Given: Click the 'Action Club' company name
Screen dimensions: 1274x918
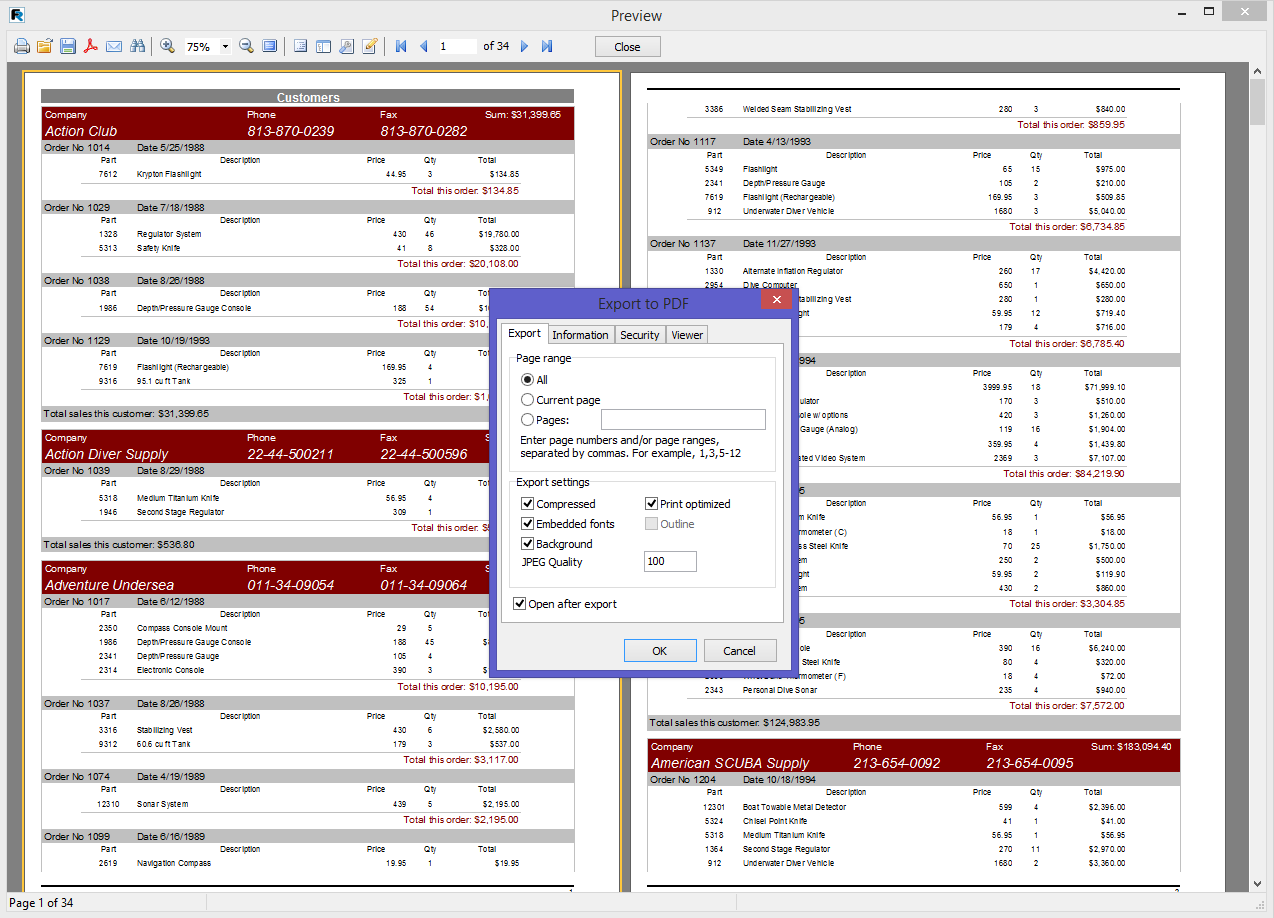Looking at the screenshot, I should click(x=81, y=131).
